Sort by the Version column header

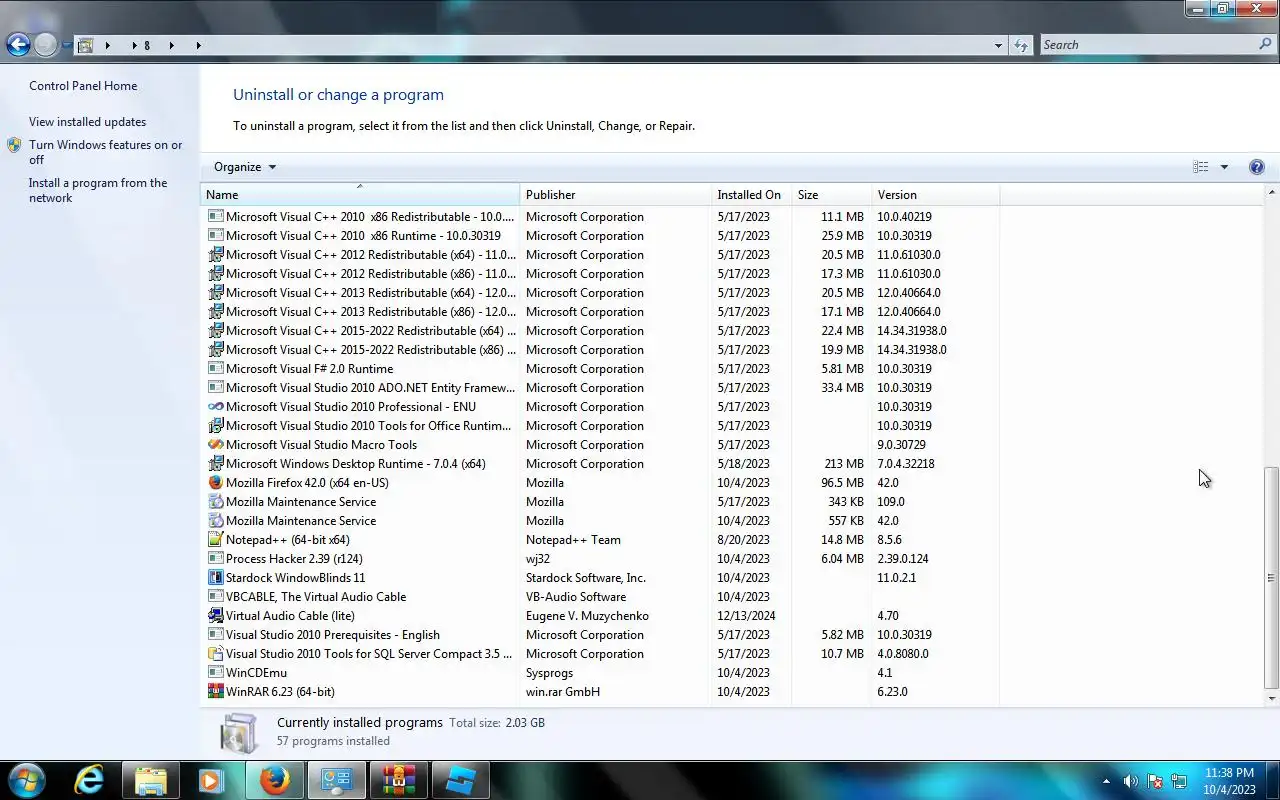(x=935, y=195)
